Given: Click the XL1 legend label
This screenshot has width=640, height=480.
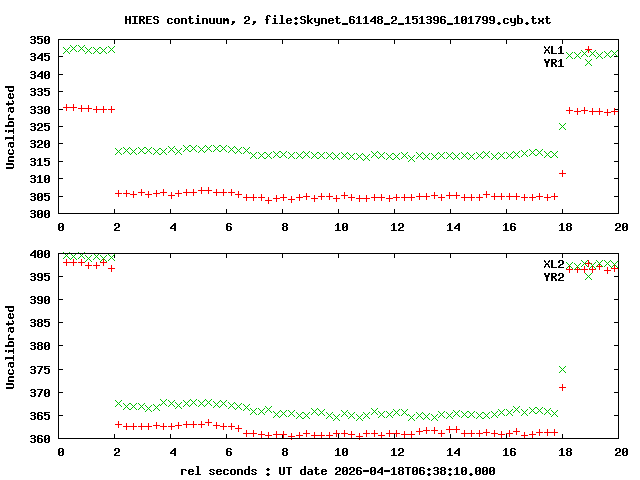Looking at the screenshot, I should click(x=553, y=50).
